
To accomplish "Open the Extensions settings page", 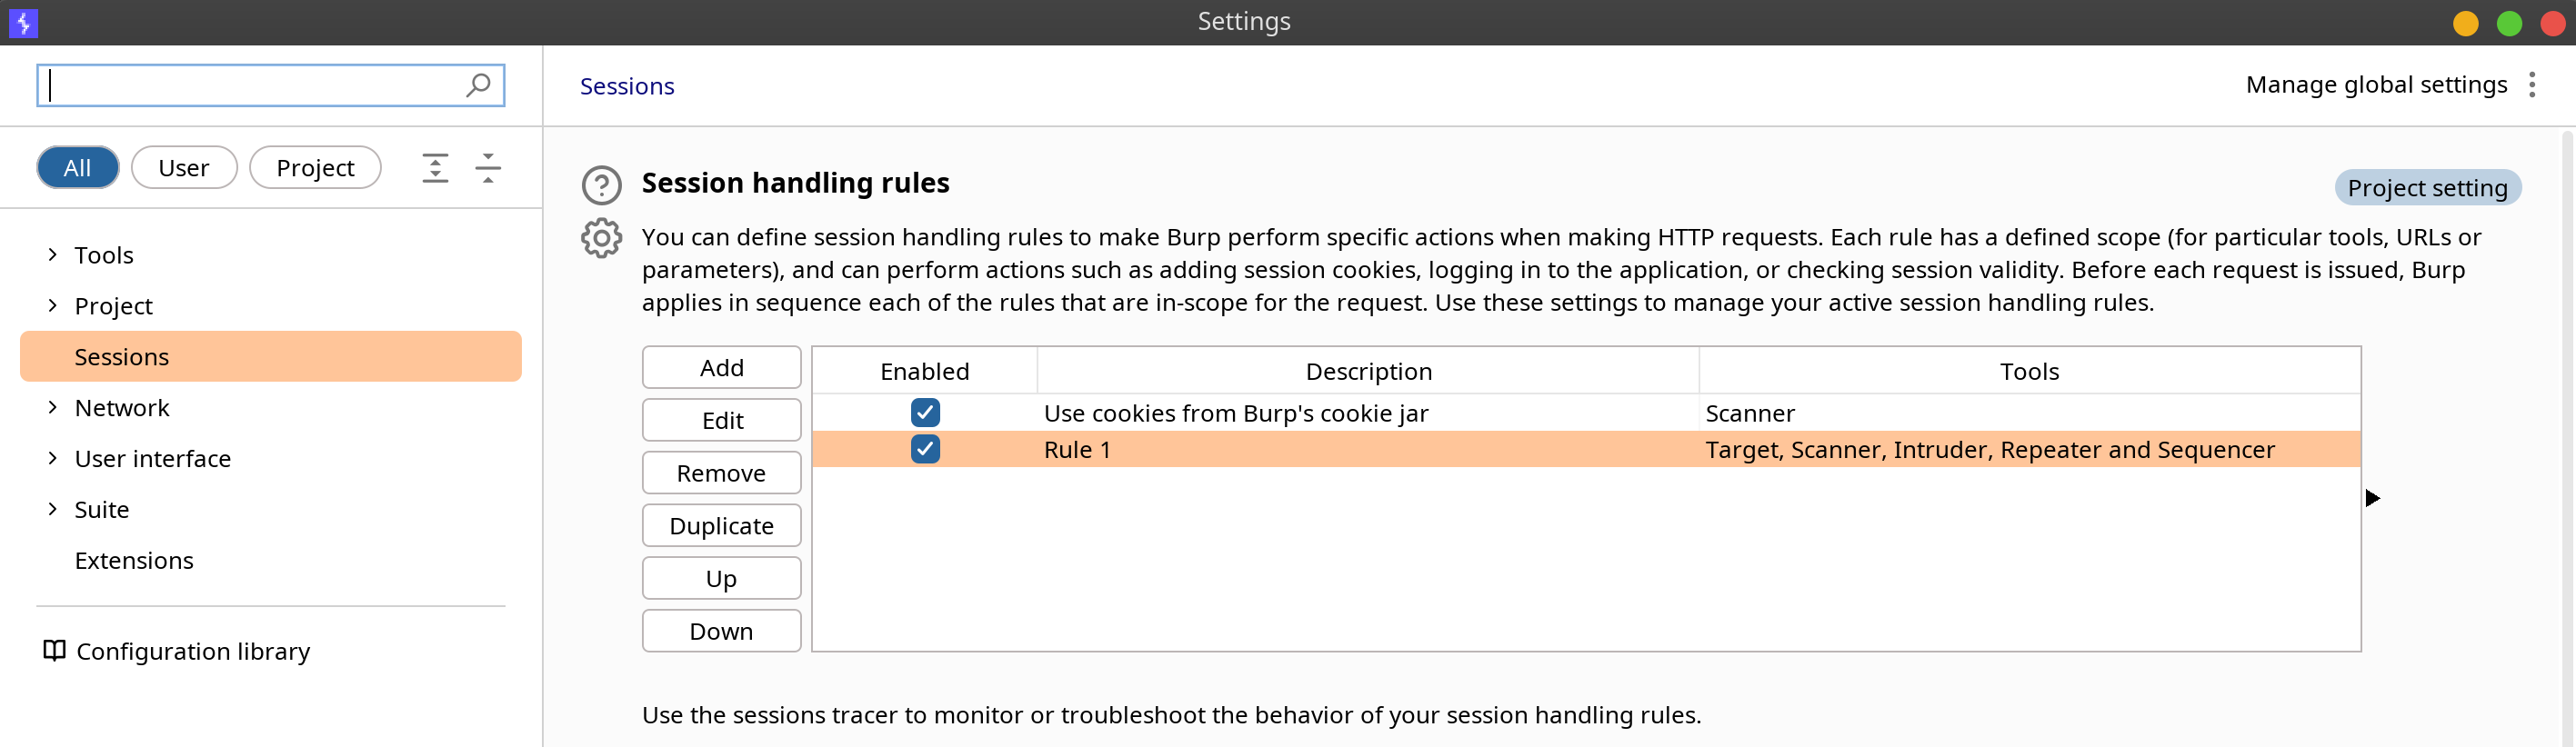I will (x=134, y=560).
